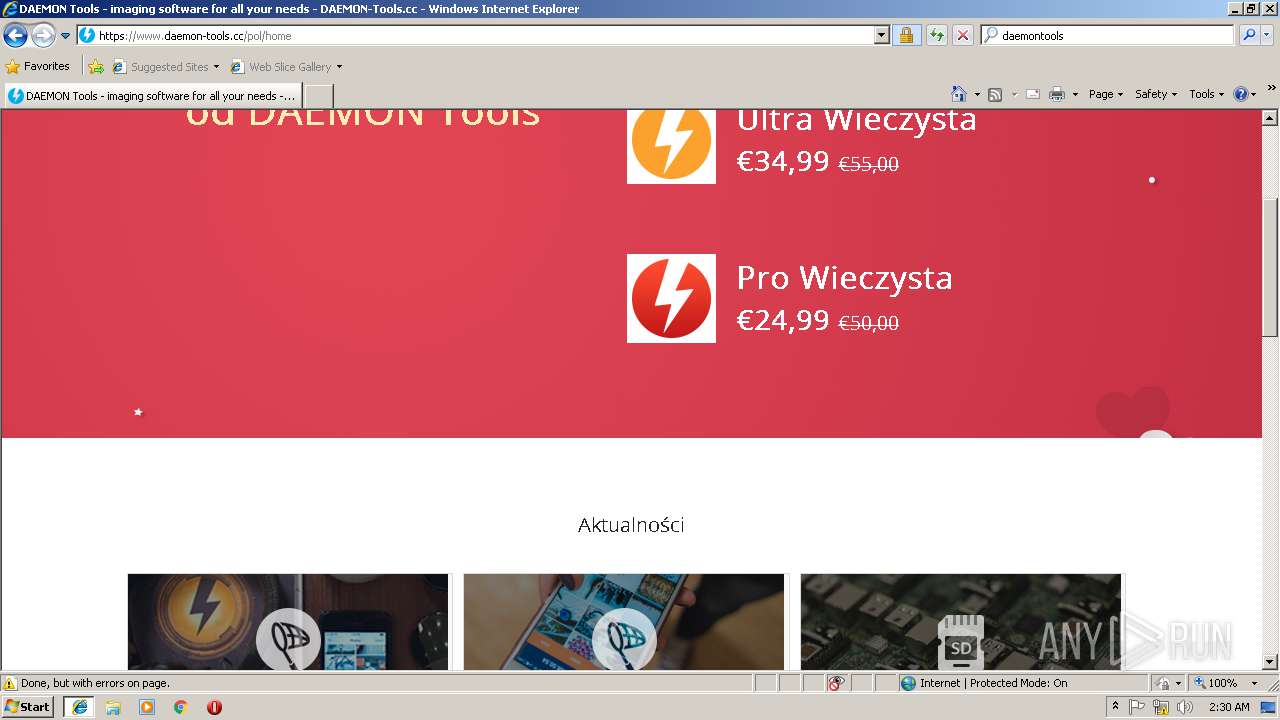Open the Windows Start menu

click(28, 706)
